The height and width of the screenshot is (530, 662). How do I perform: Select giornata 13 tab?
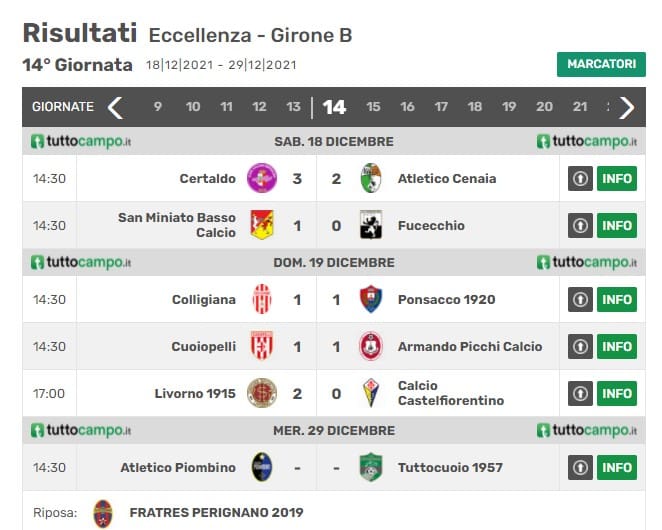[x=293, y=107]
